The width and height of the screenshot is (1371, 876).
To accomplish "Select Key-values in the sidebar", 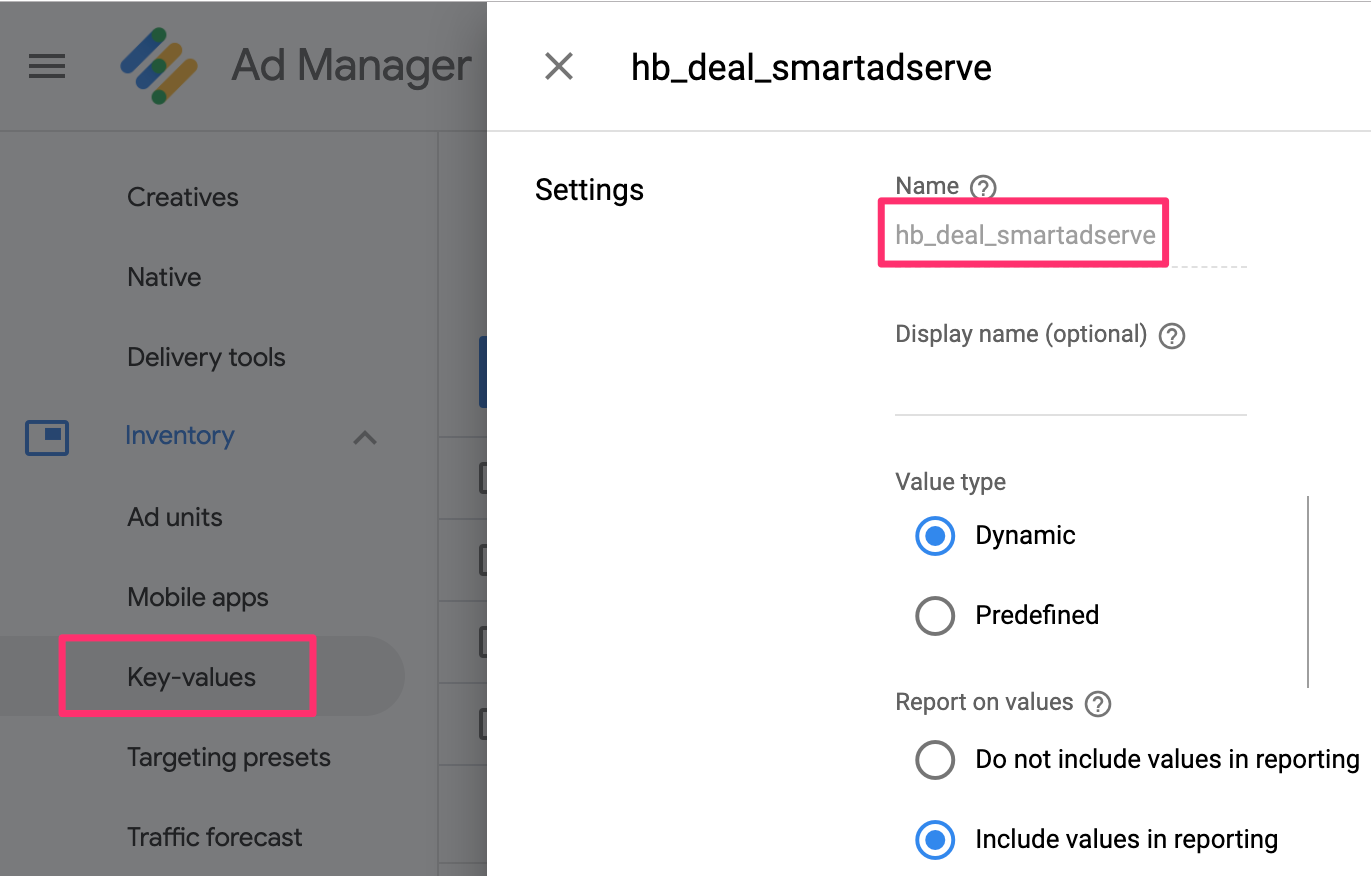I will [x=192, y=677].
